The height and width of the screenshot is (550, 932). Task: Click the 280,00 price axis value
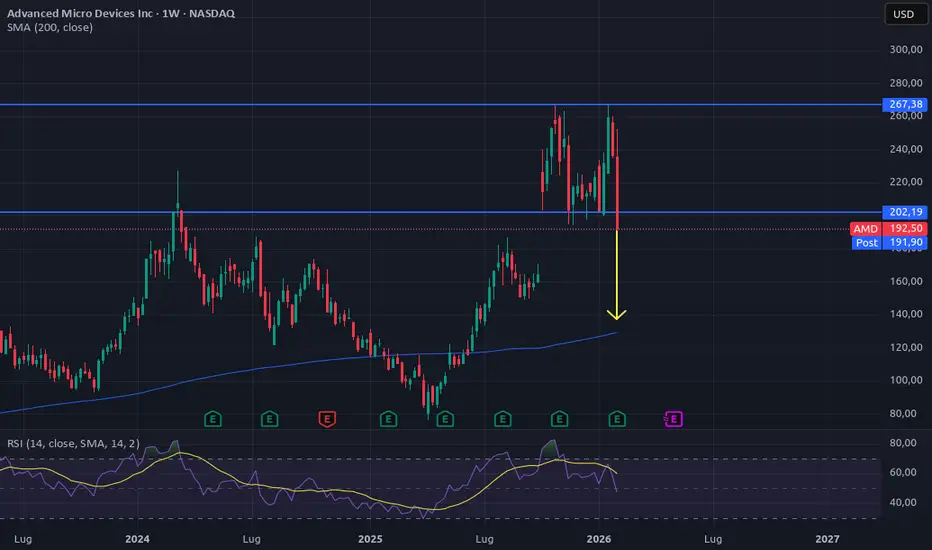(906, 83)
